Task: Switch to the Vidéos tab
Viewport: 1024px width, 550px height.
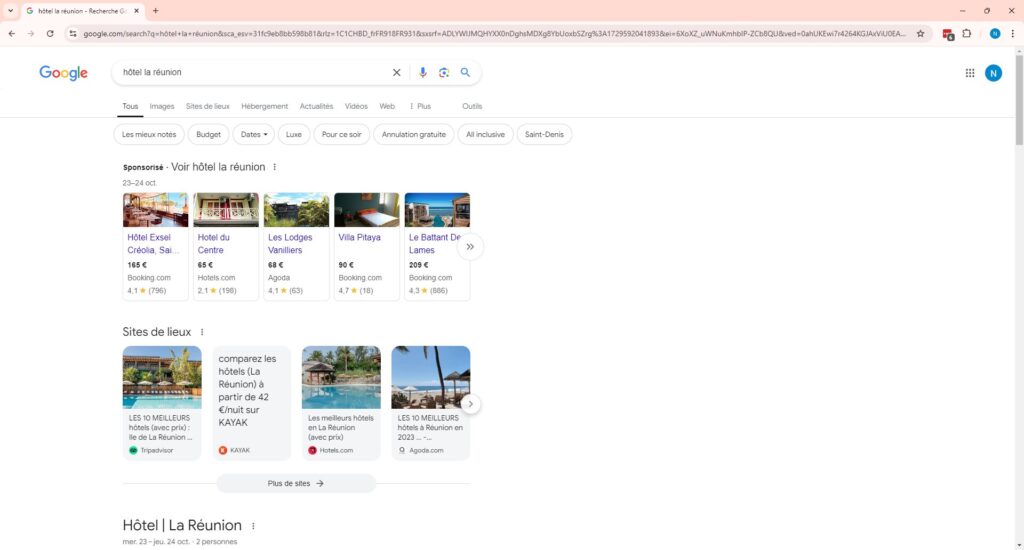Action: (356, 106)
